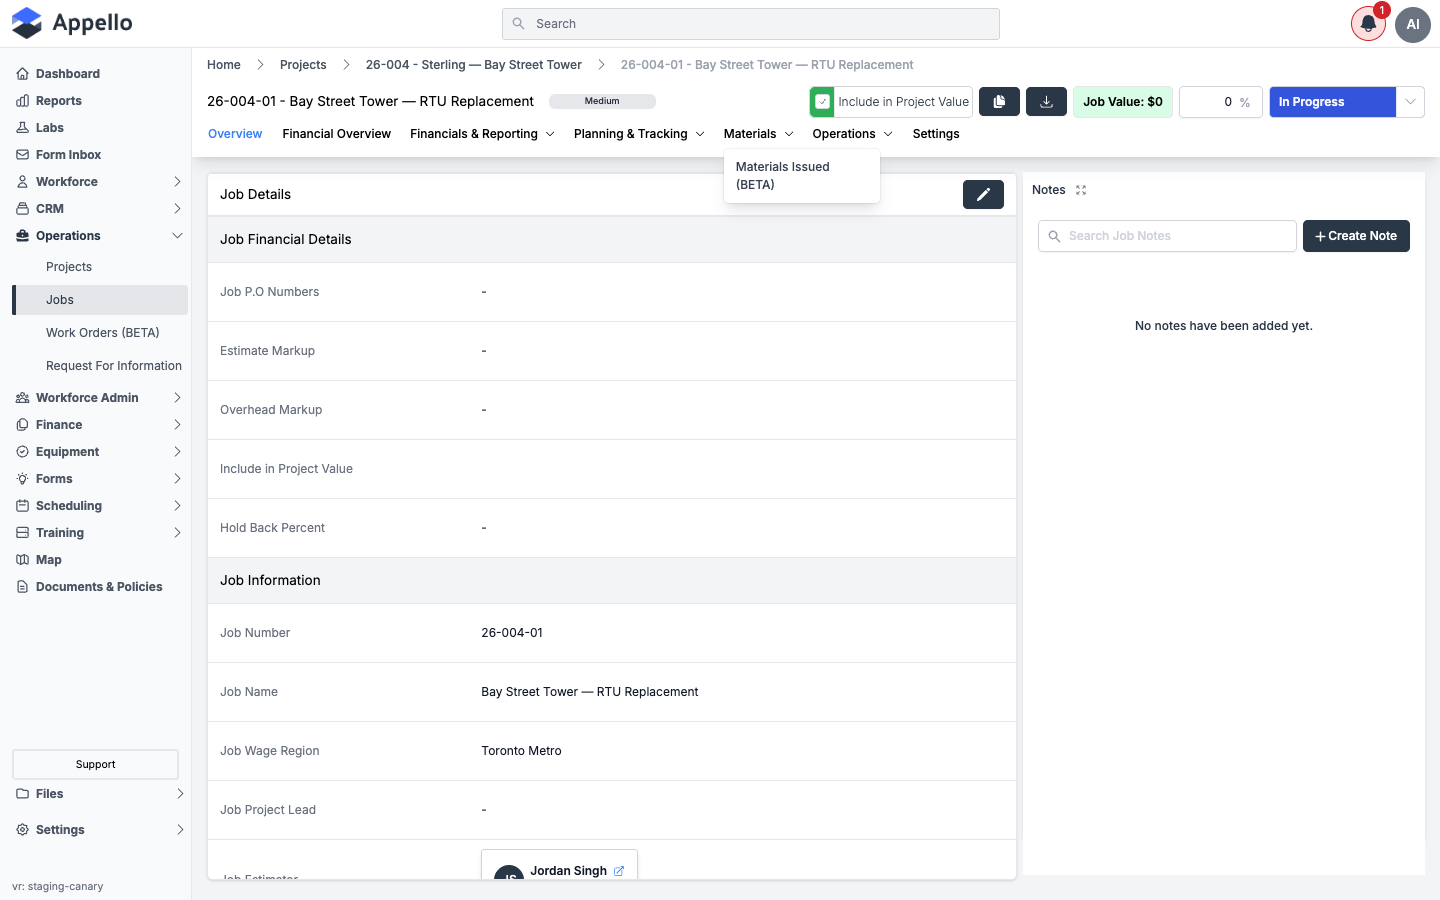The width and height of the screenshot is (1440, 900).
Task: Collapse the Operations sidebar section
Action: pos(100,236)
